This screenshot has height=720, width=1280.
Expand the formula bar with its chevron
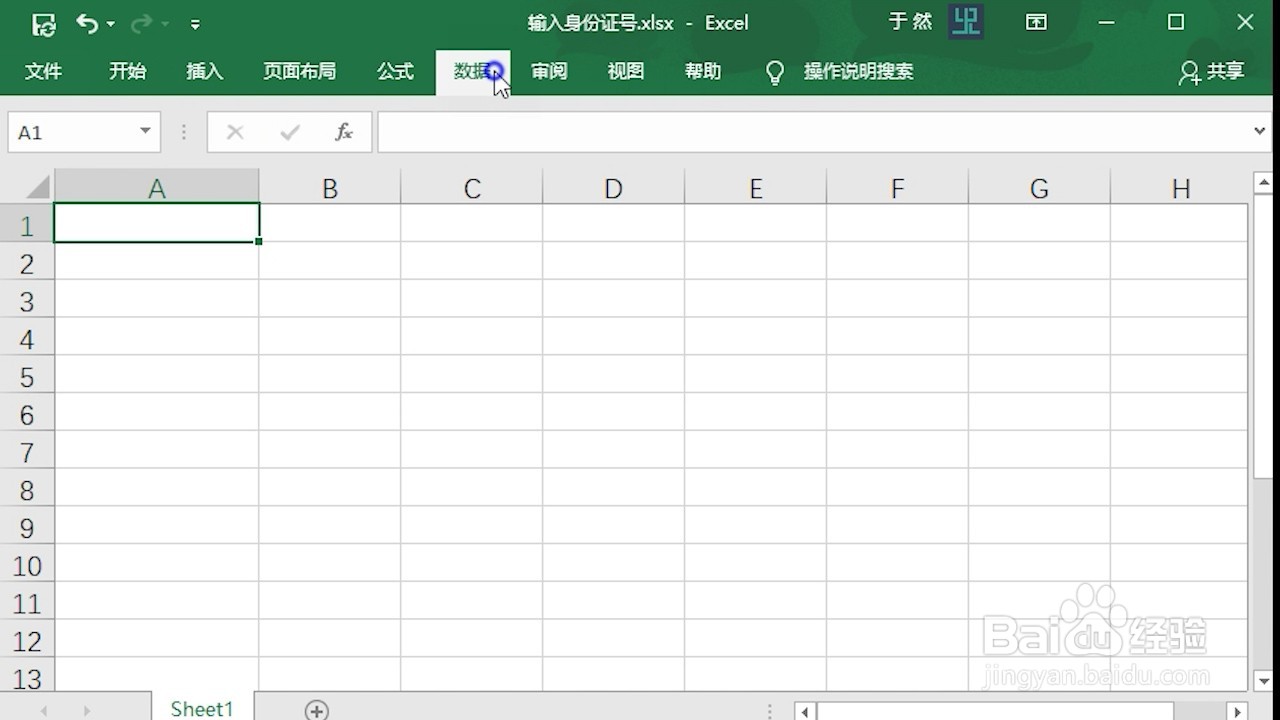point(1261,131)
